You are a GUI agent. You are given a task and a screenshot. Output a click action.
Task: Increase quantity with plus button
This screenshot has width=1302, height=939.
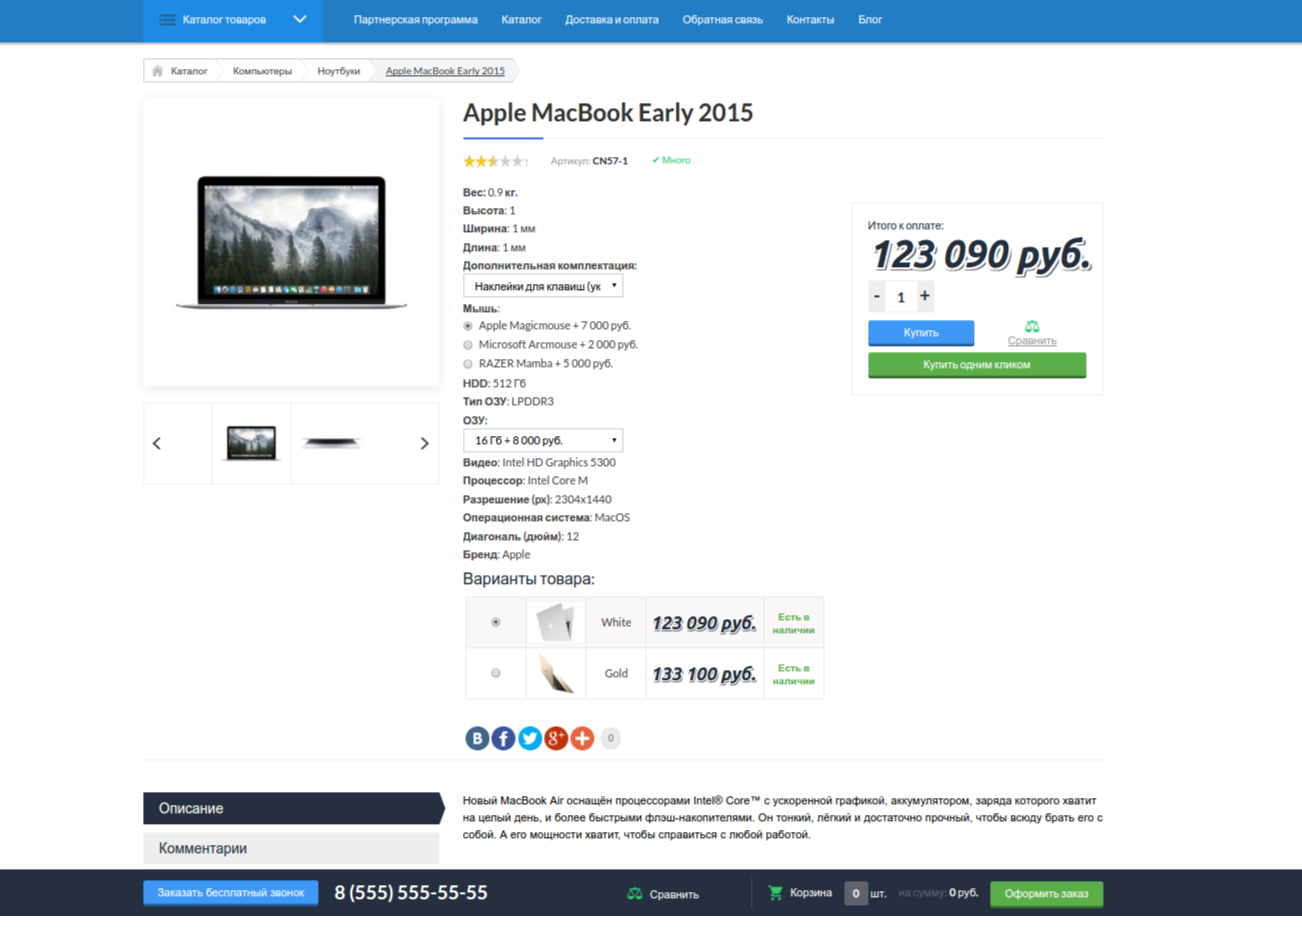click(925, 296)
